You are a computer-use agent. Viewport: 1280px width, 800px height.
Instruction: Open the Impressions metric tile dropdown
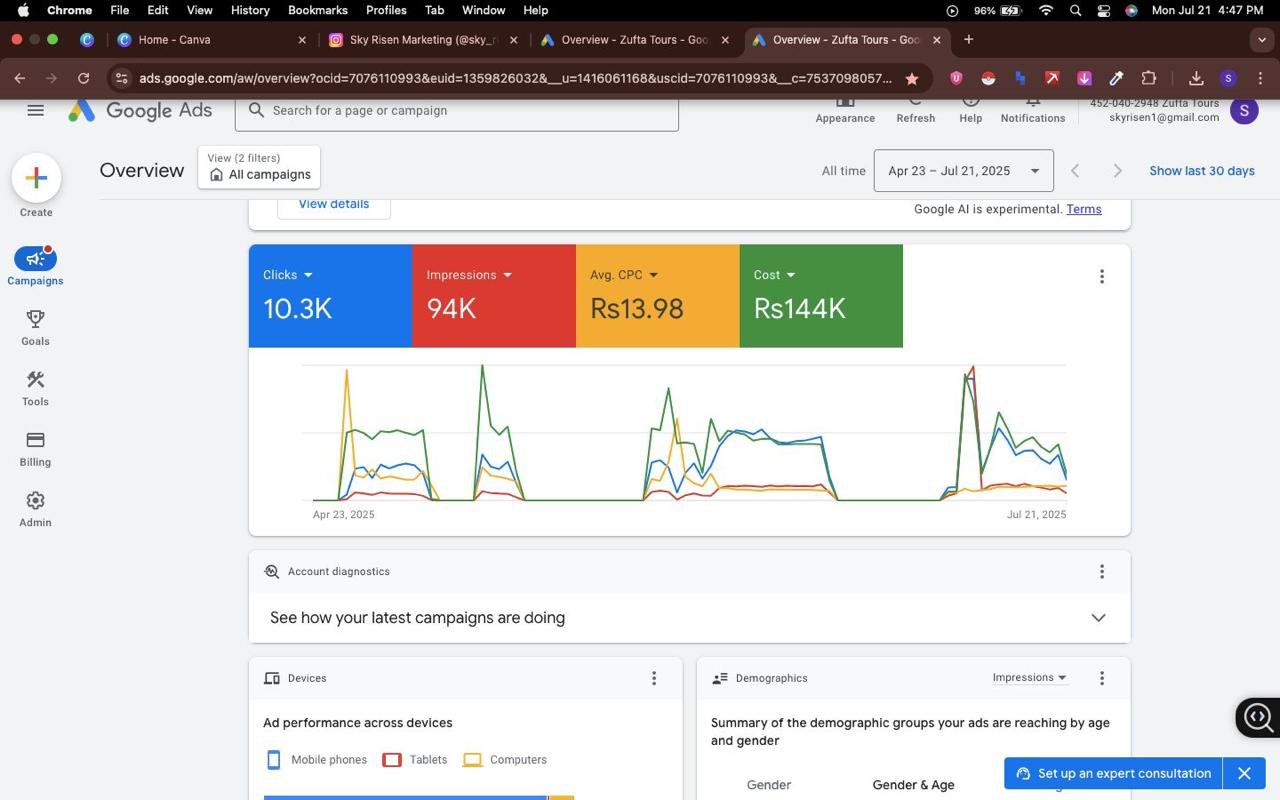pyautogui.click(x=470, y=275)
